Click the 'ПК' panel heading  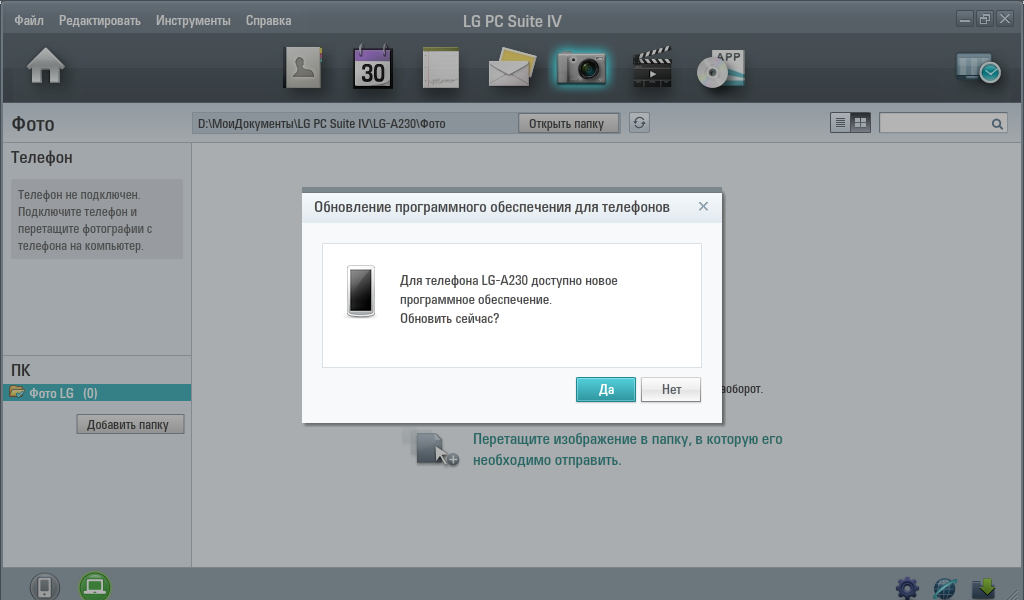point(21,370)
